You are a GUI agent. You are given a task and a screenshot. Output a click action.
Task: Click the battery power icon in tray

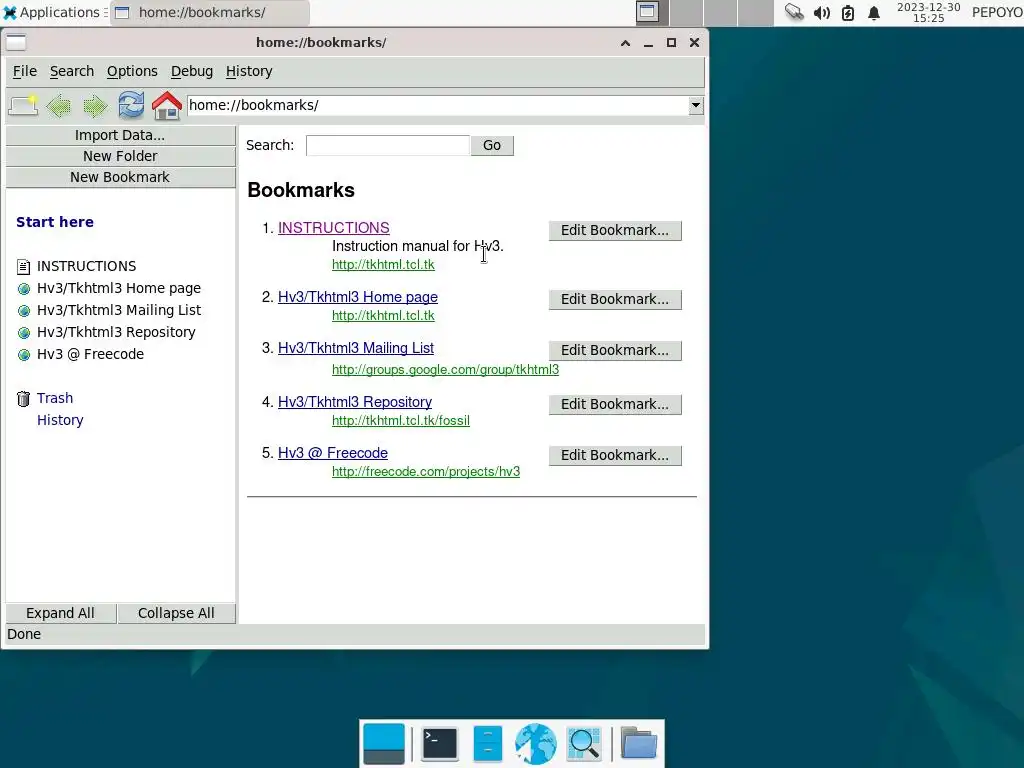point(848,13)
